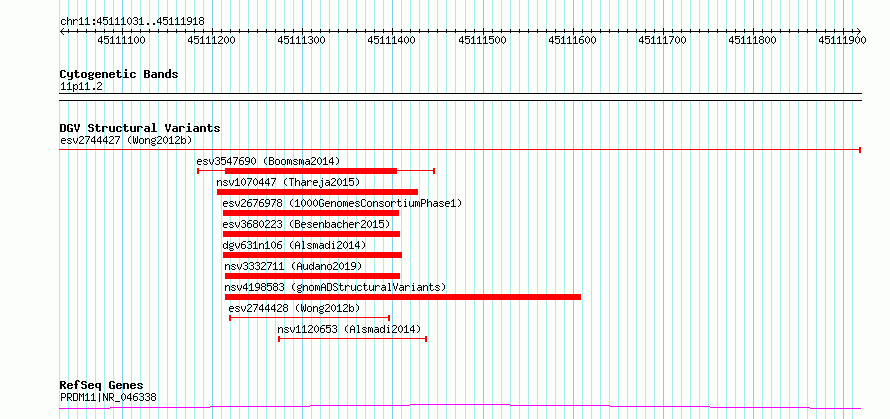The height and width of the screenshot is (419, 890).
Task: Click ruler position 45111100
Action: pyautogui.click(x=121, y=40)
